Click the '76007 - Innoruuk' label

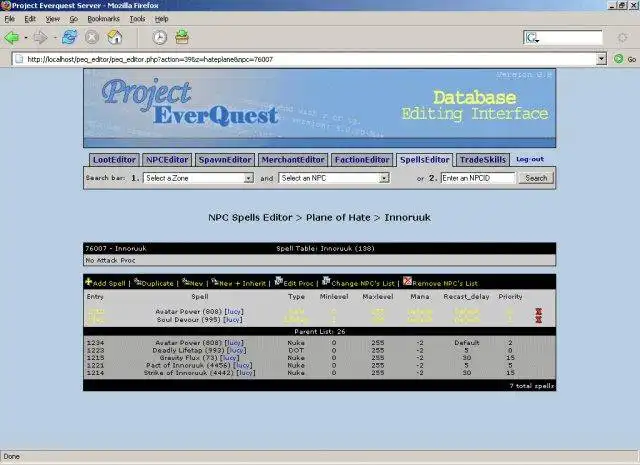coord(116,248)
